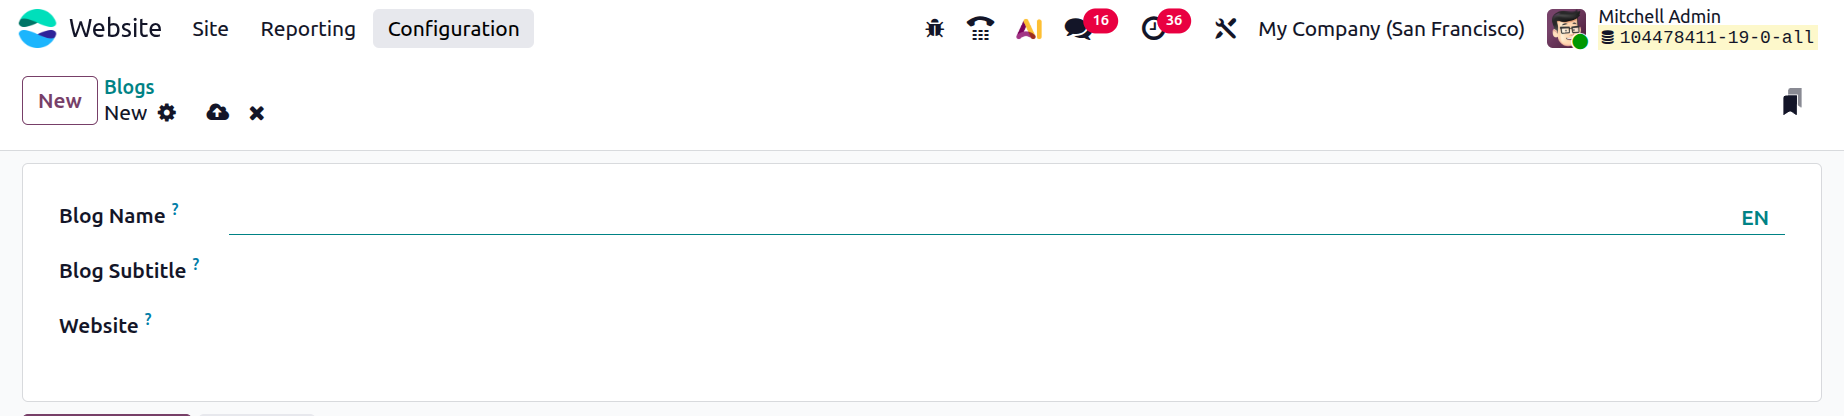
Task: Open the Reporting menu
Action: [308, 29]
